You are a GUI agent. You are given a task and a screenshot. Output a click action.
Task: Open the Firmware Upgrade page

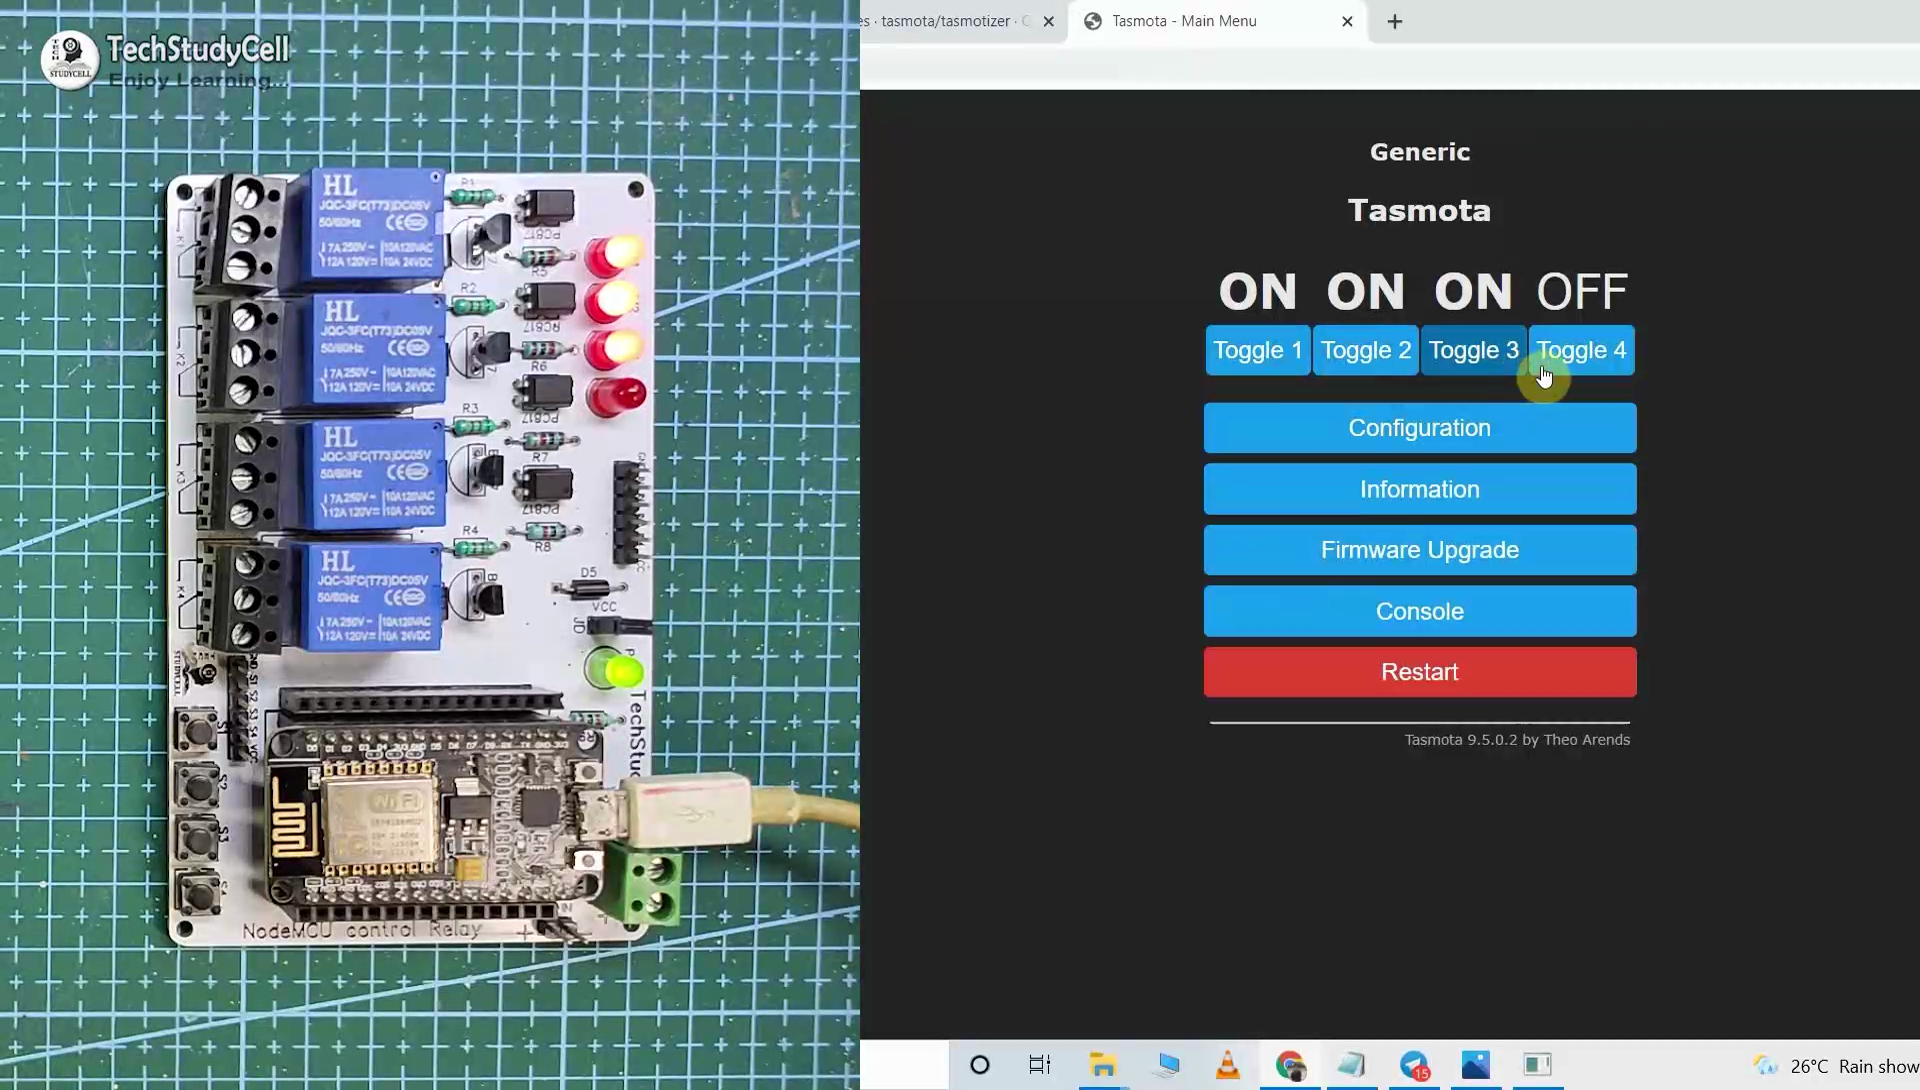1419,549
